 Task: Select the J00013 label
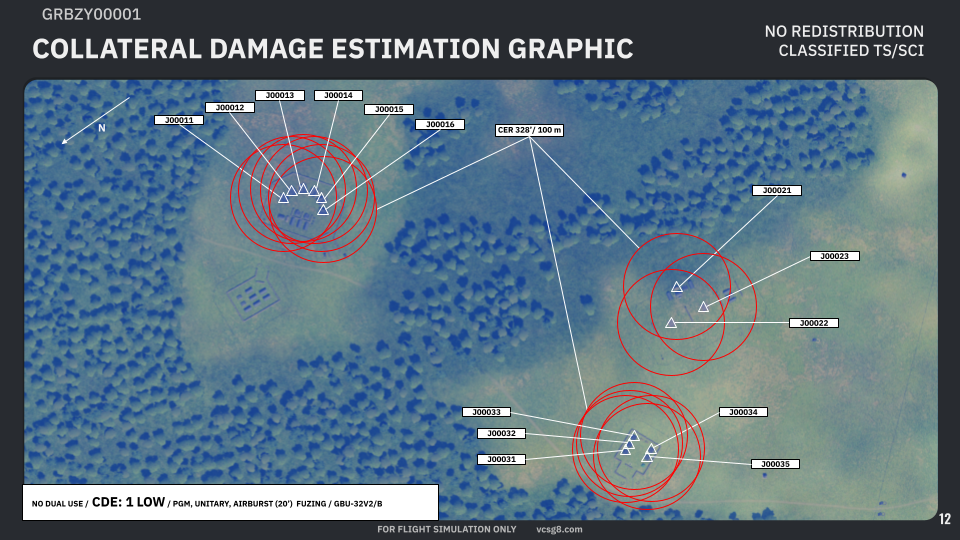[280, 95]
